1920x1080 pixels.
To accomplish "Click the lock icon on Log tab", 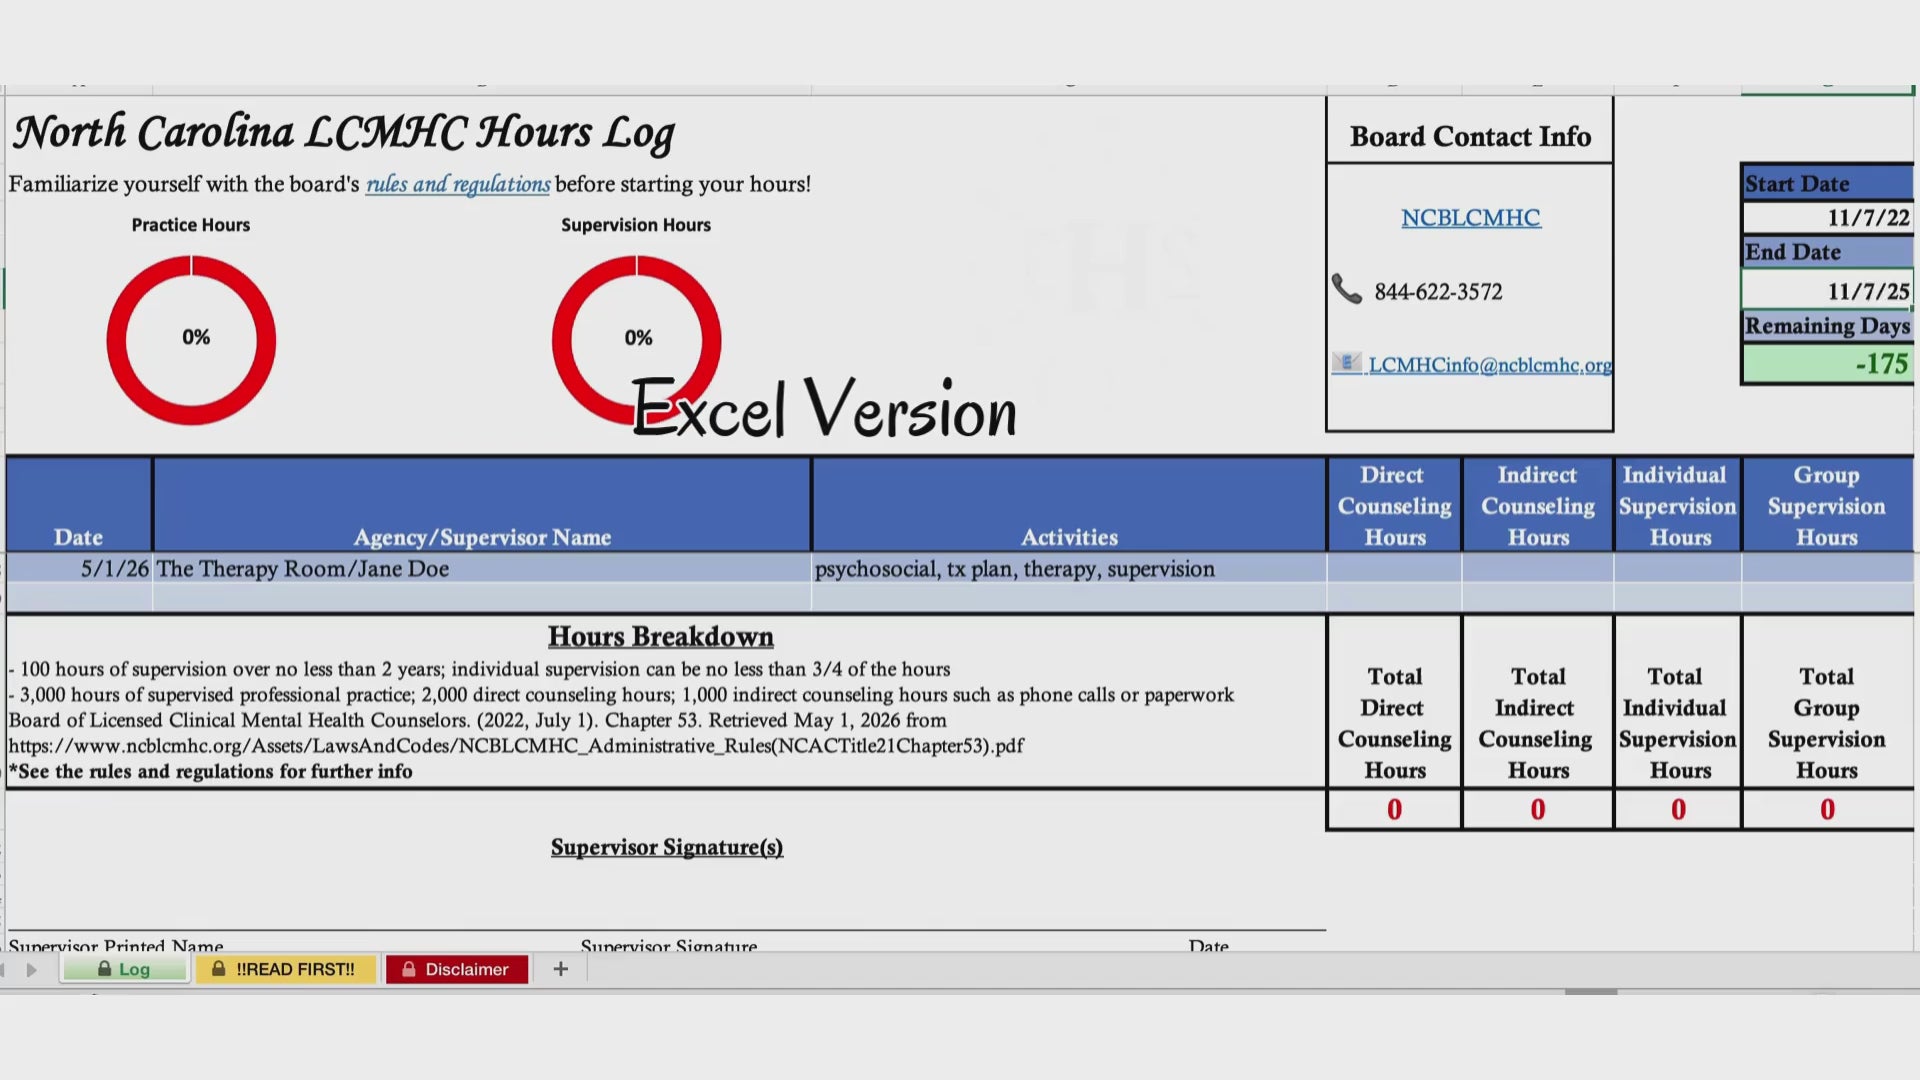I will click(x=104, y=969).
